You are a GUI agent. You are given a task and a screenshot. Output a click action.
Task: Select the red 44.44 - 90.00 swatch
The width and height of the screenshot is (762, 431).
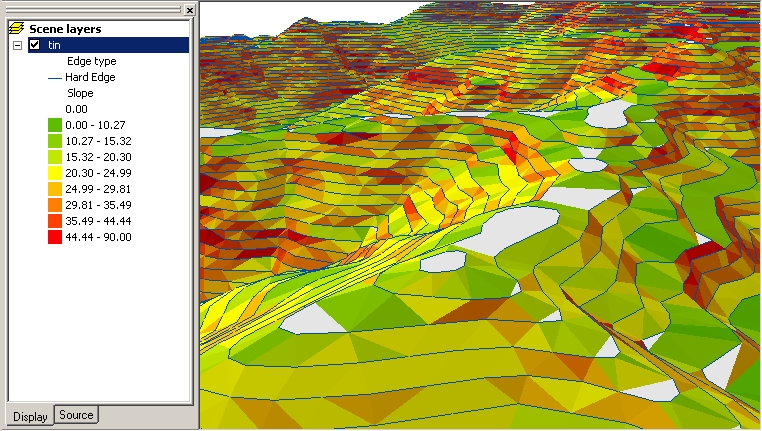(55, 237)
